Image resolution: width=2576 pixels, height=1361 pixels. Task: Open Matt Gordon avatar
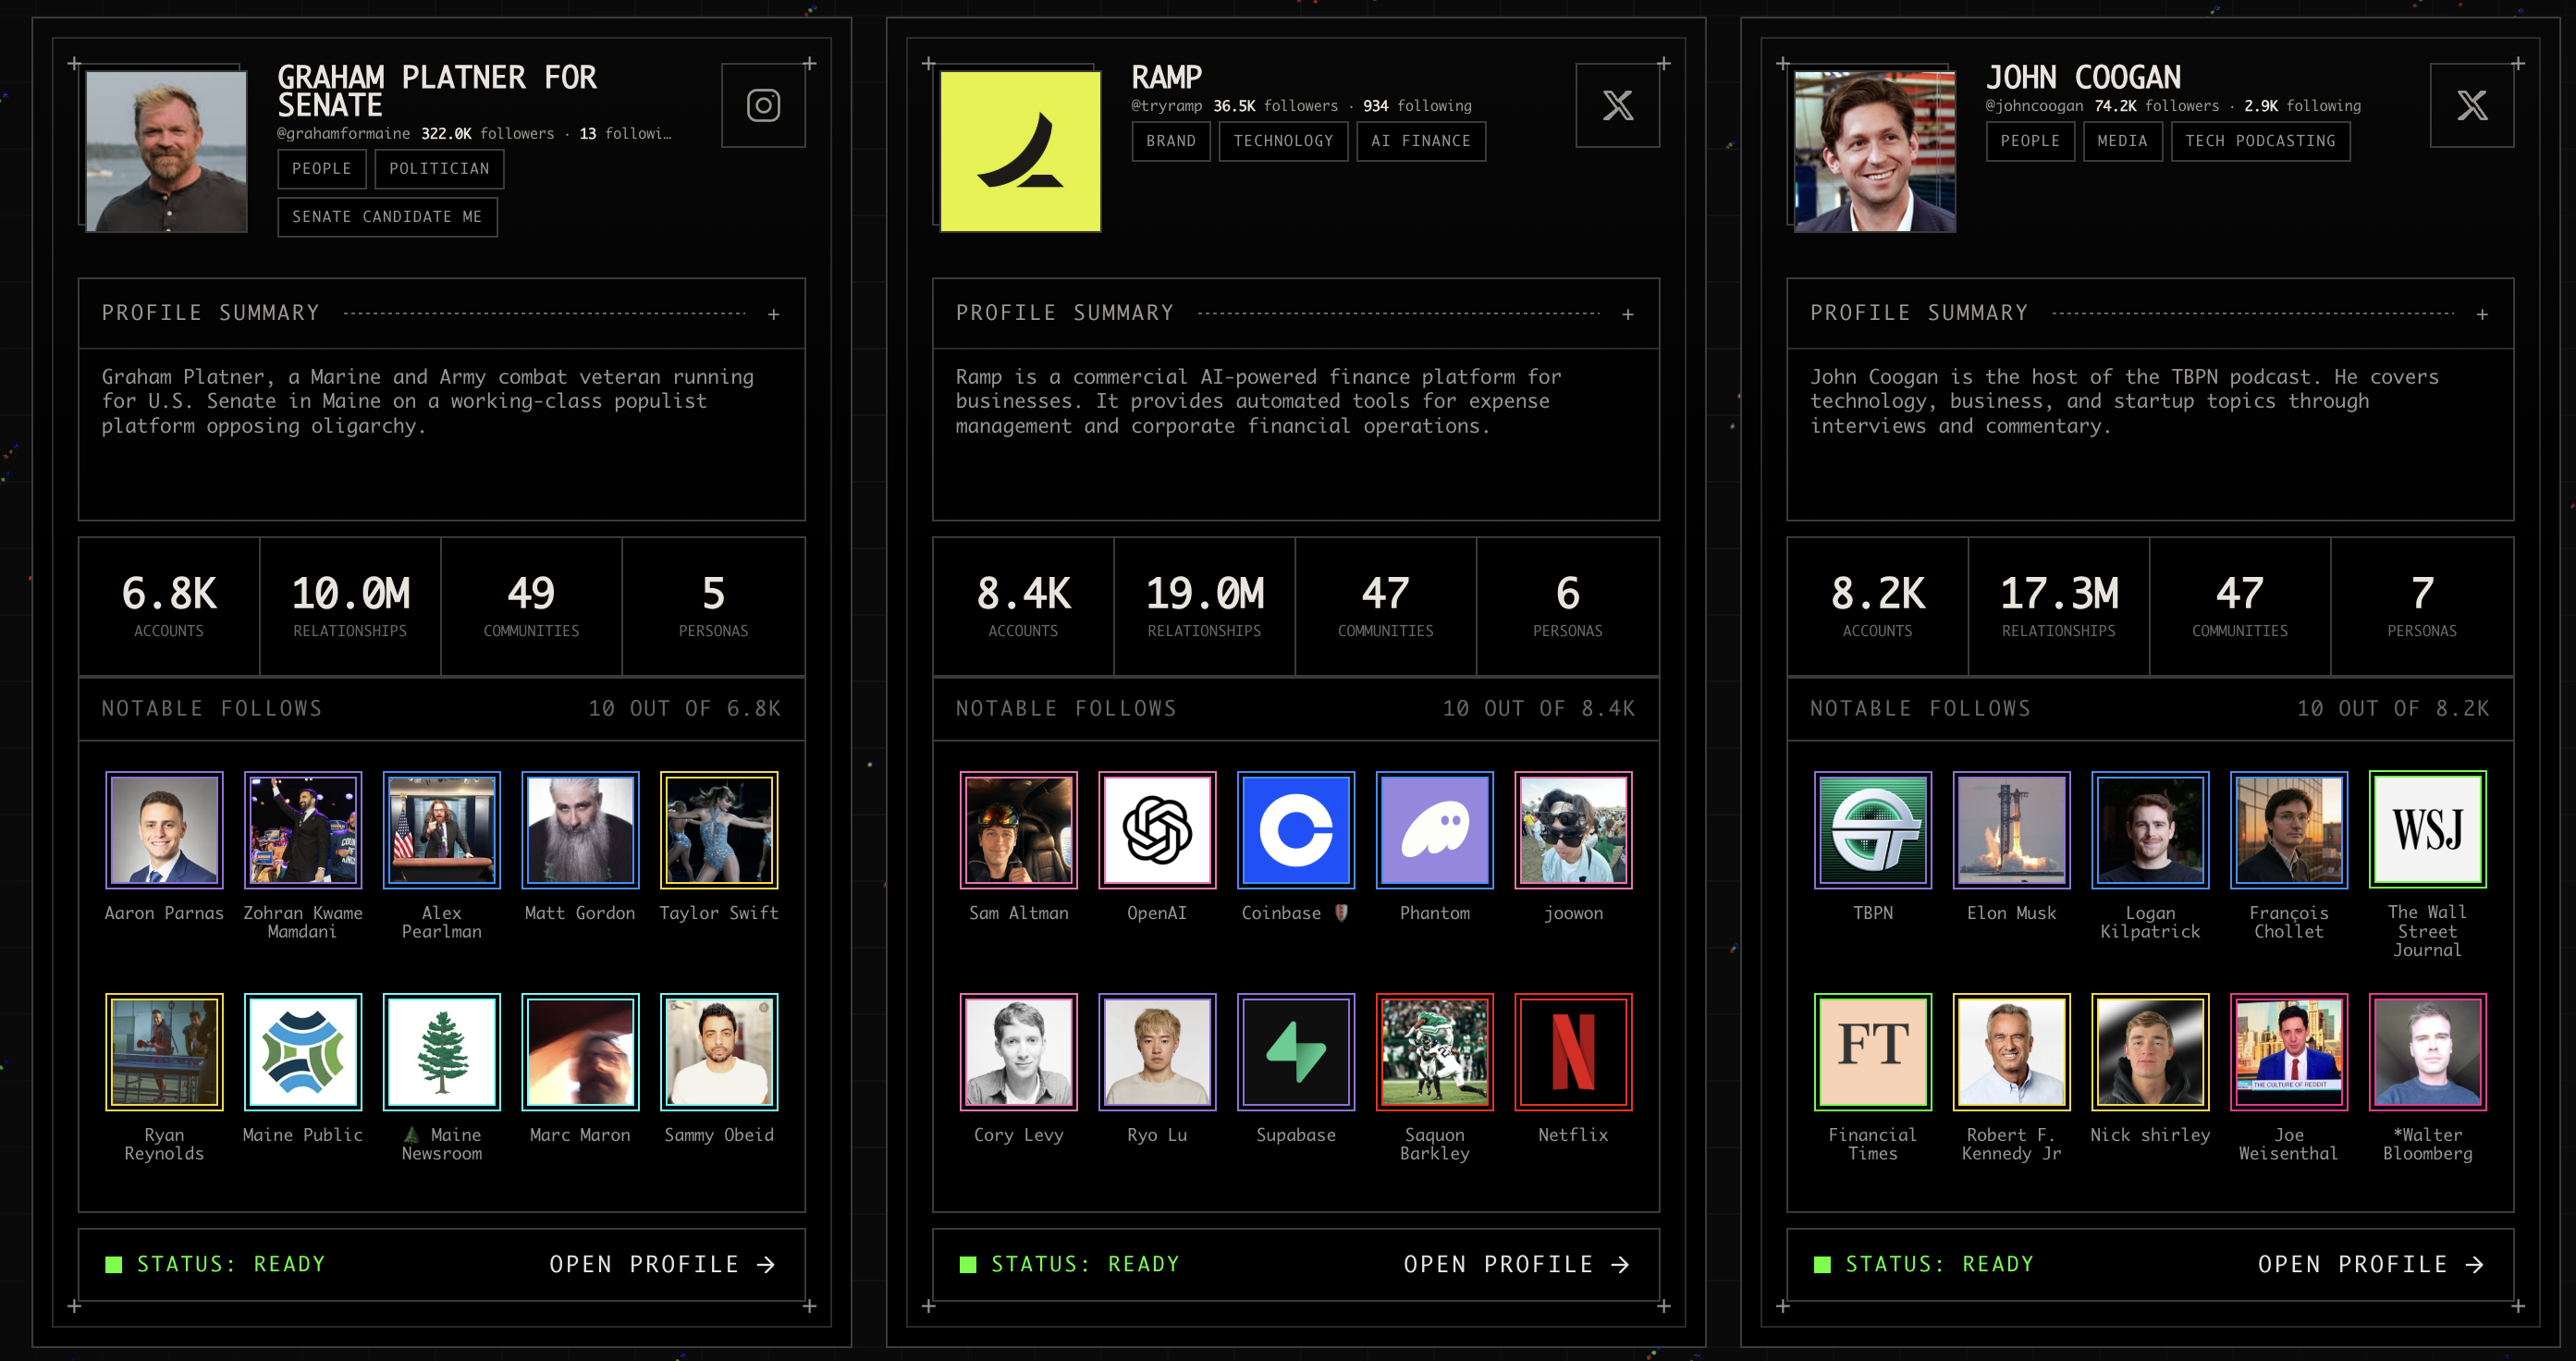pyautogui.click(x=580, y=830)
